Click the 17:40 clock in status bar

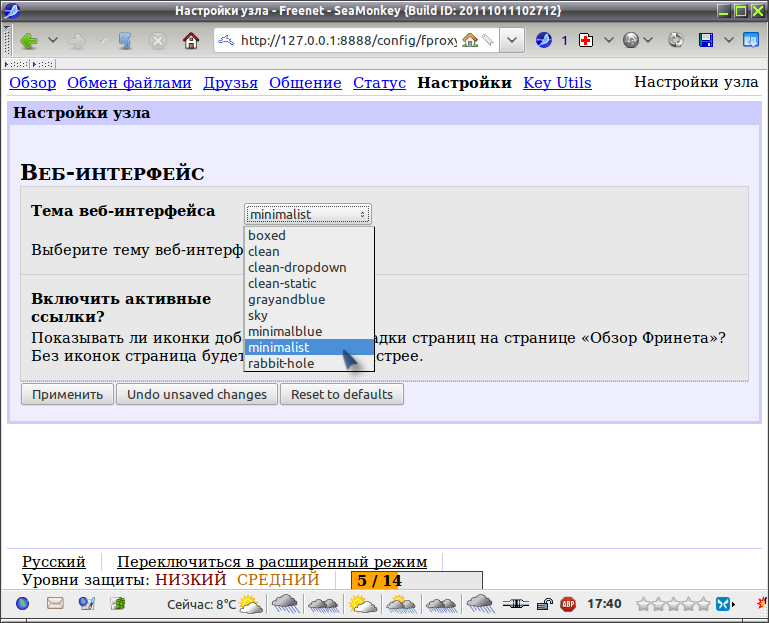coord(604,604)
